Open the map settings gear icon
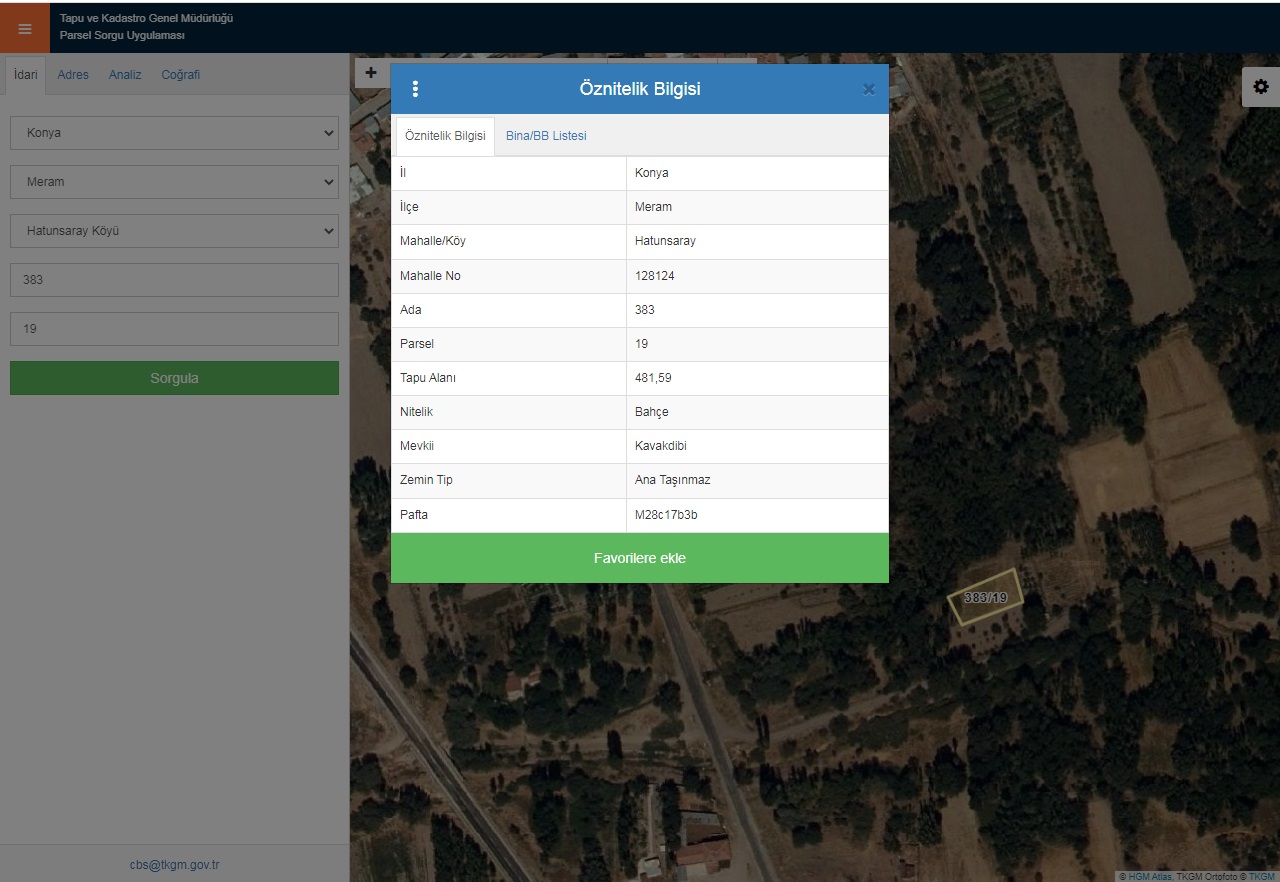 pyautogui.click(x=1260, y=87)
